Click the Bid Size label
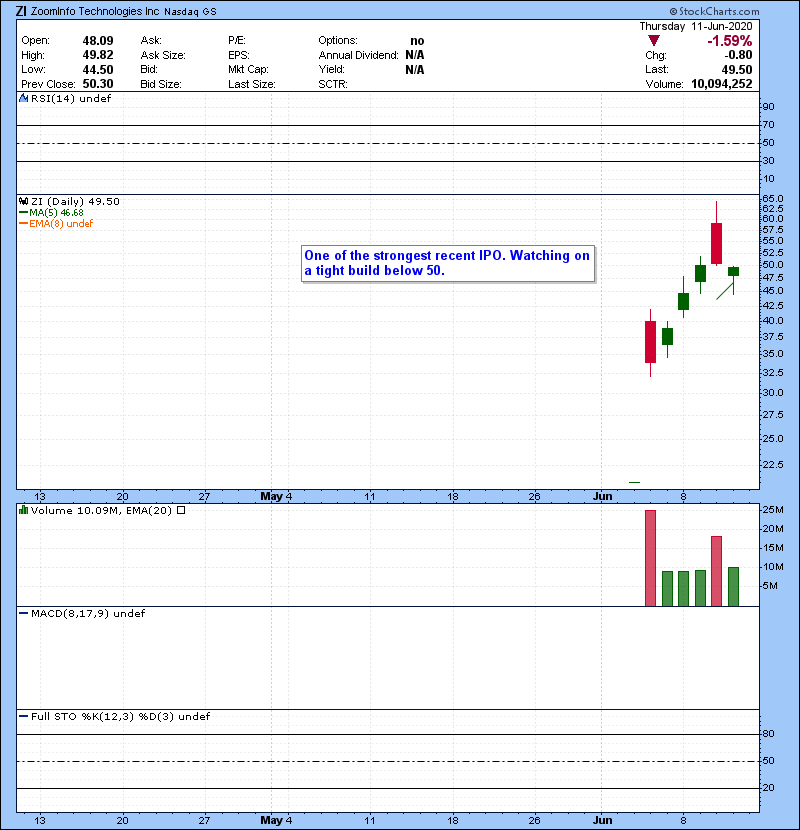 pos(161,84)
